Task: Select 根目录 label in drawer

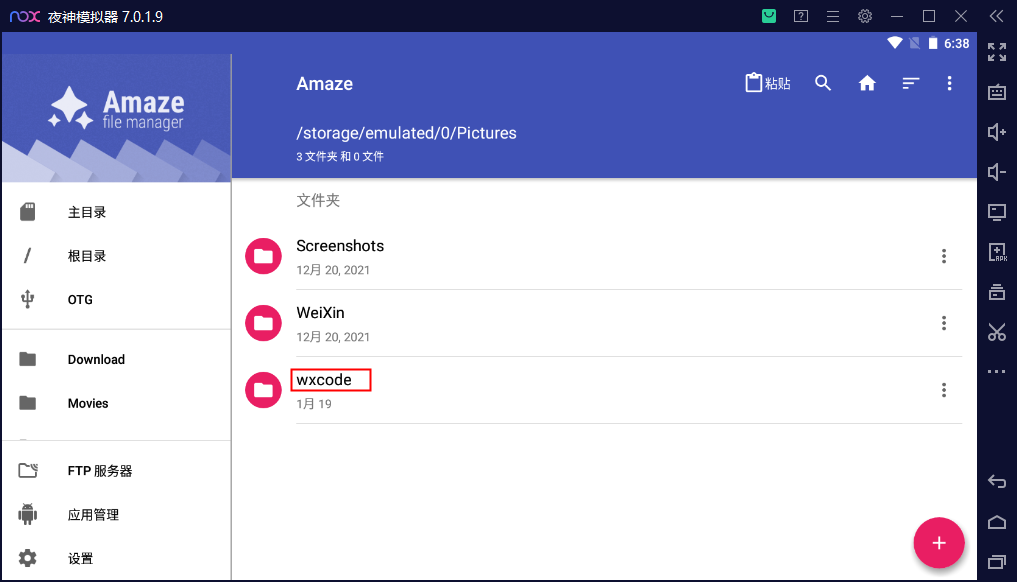Action: point(87,256)
